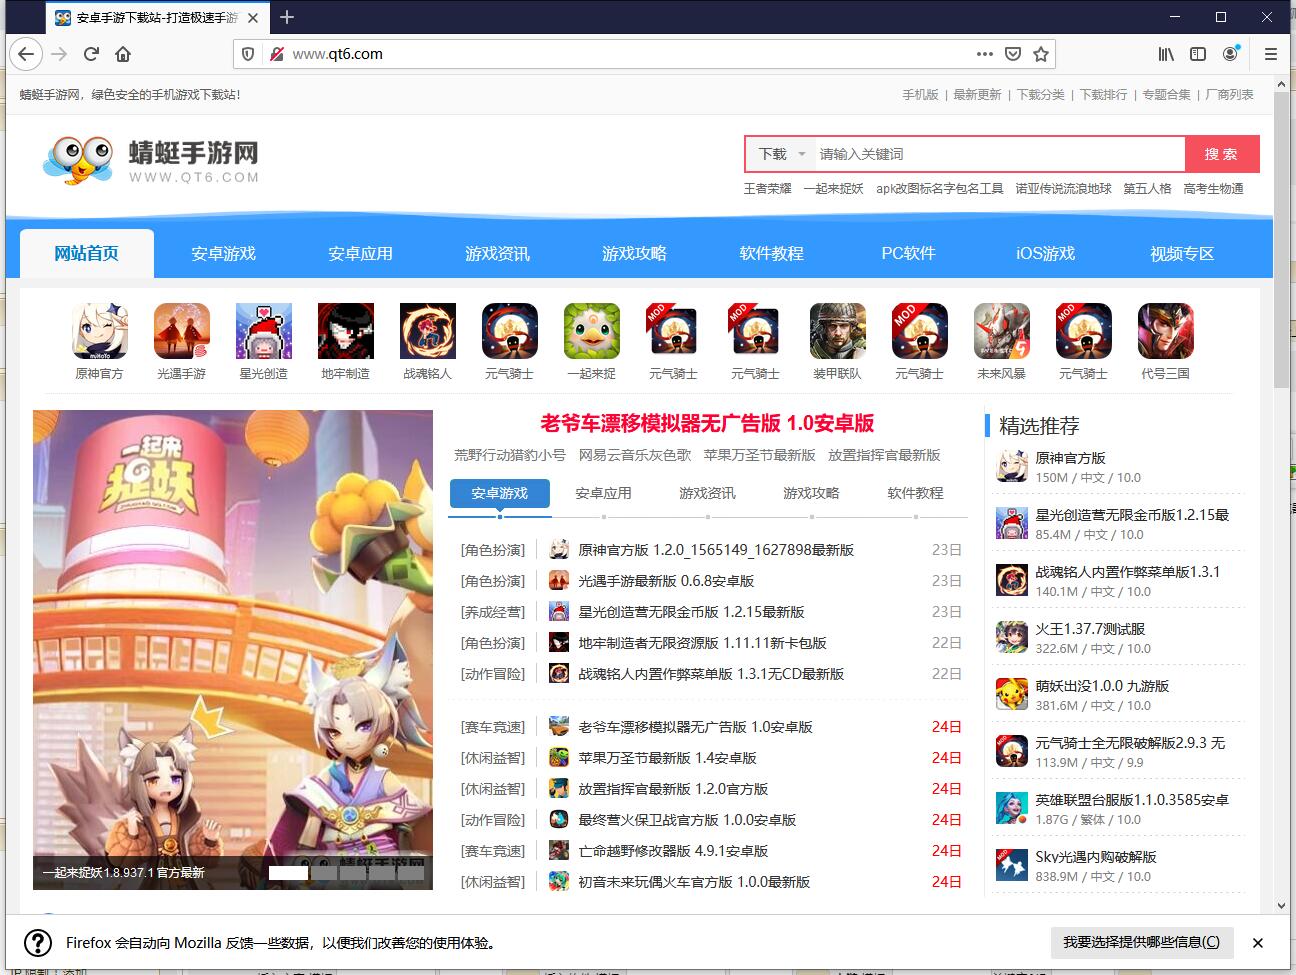Open the 厂商列表 top link
Screen dimensions: 1296x975
click(1230, 95)
